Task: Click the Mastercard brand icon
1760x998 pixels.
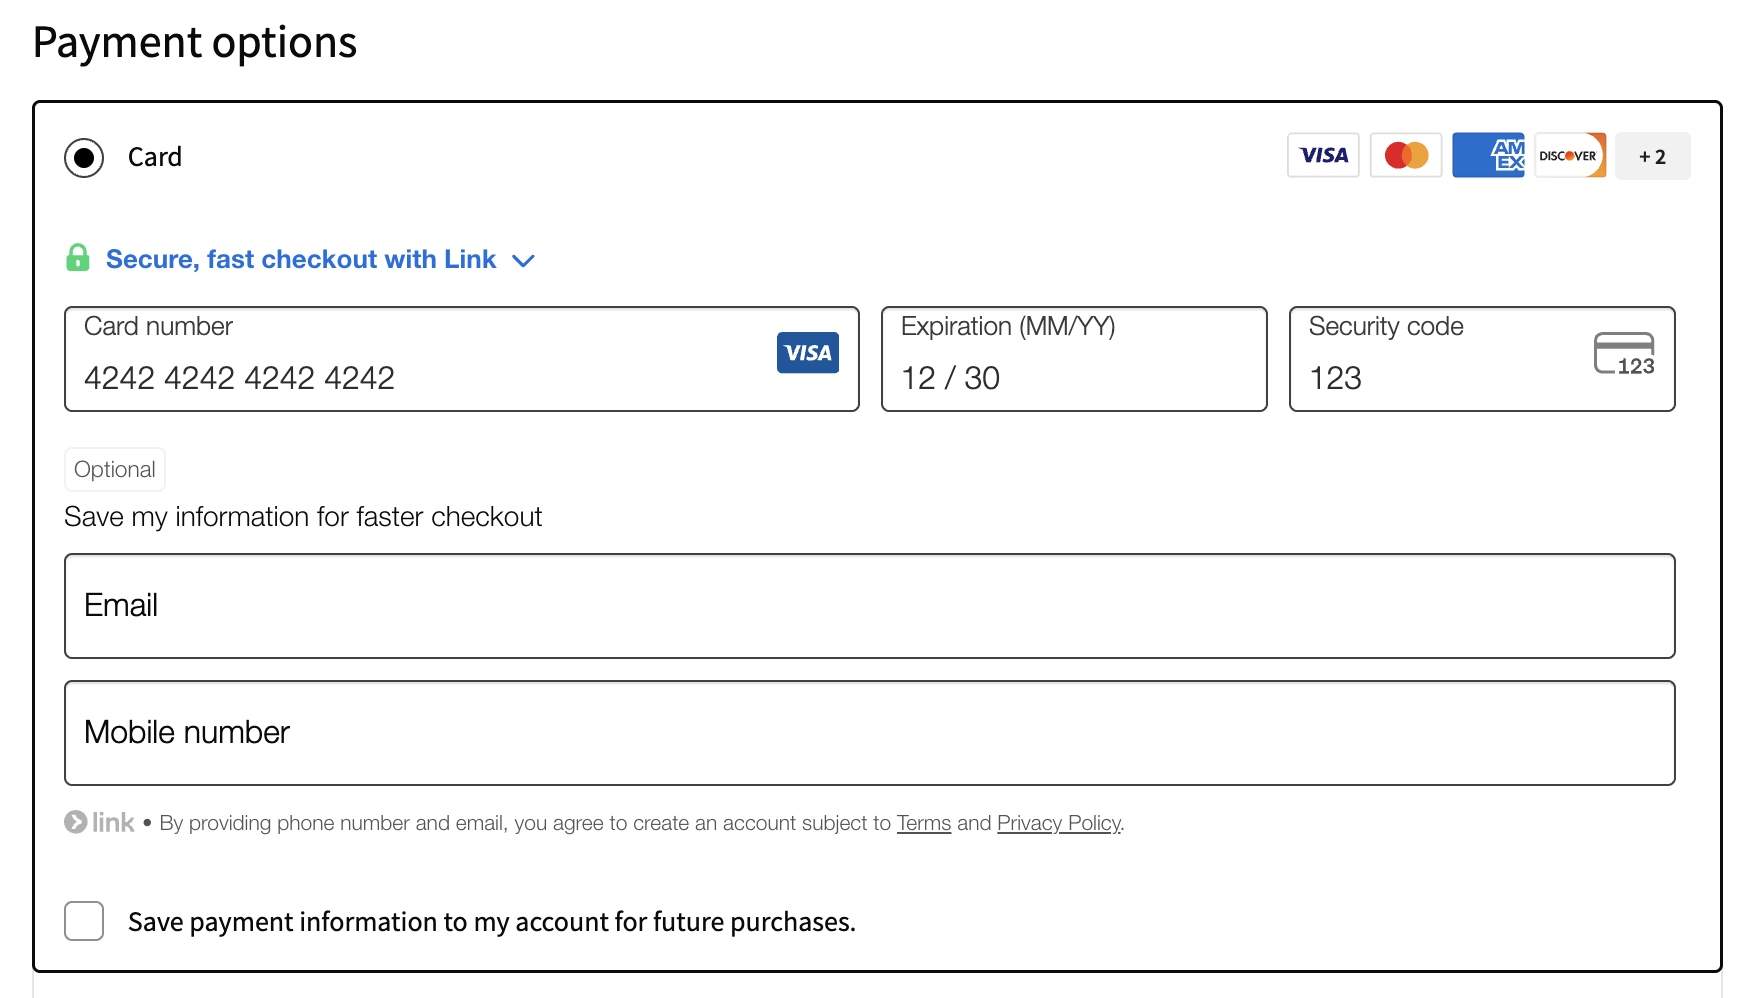Action: click(1405, 155)
